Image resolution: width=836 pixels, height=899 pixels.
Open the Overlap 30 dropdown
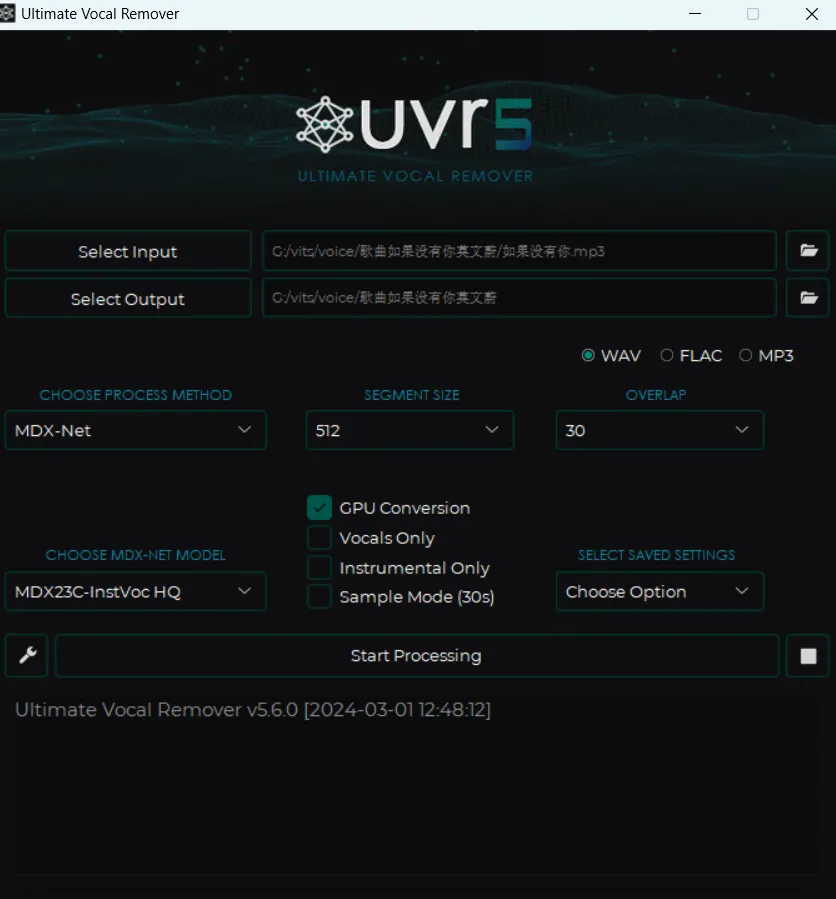pyautogui.click(x=660, y=430)
